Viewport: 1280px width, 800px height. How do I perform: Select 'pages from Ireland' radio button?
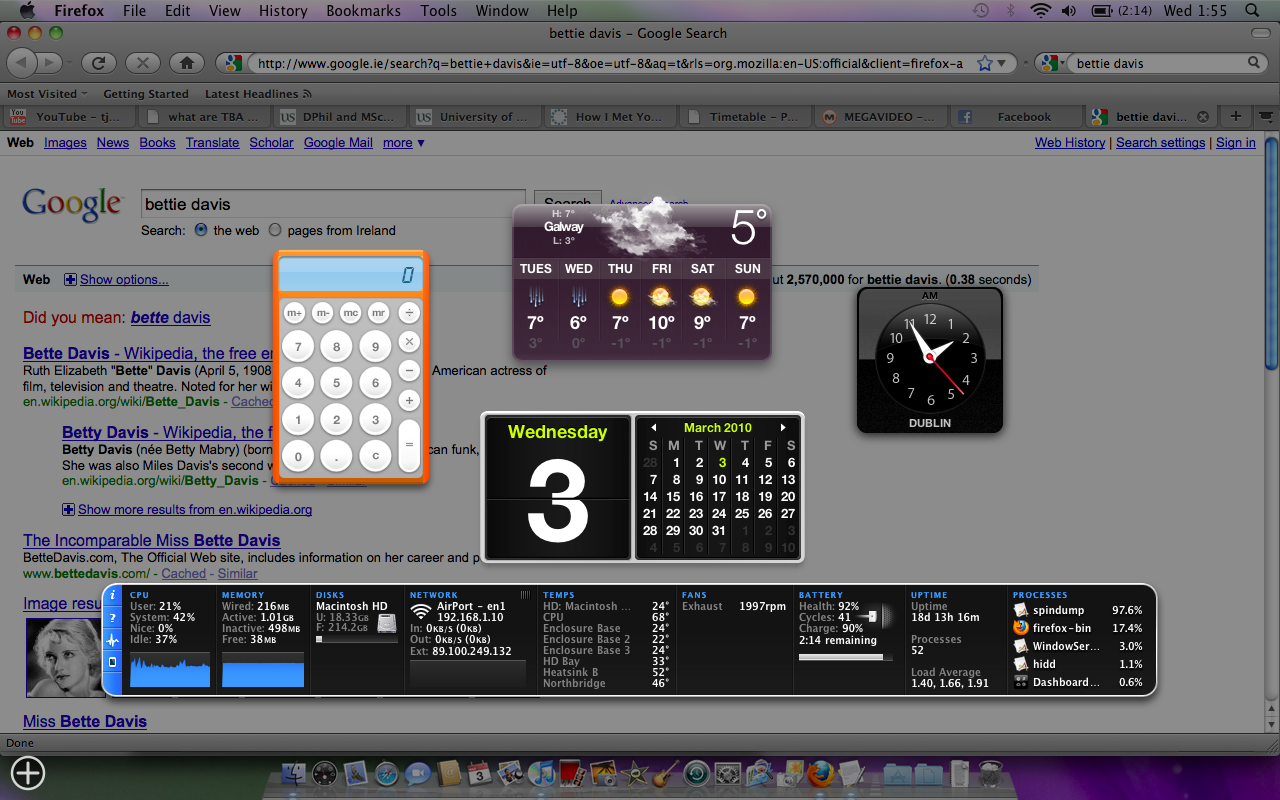click(x=275, y=230)
